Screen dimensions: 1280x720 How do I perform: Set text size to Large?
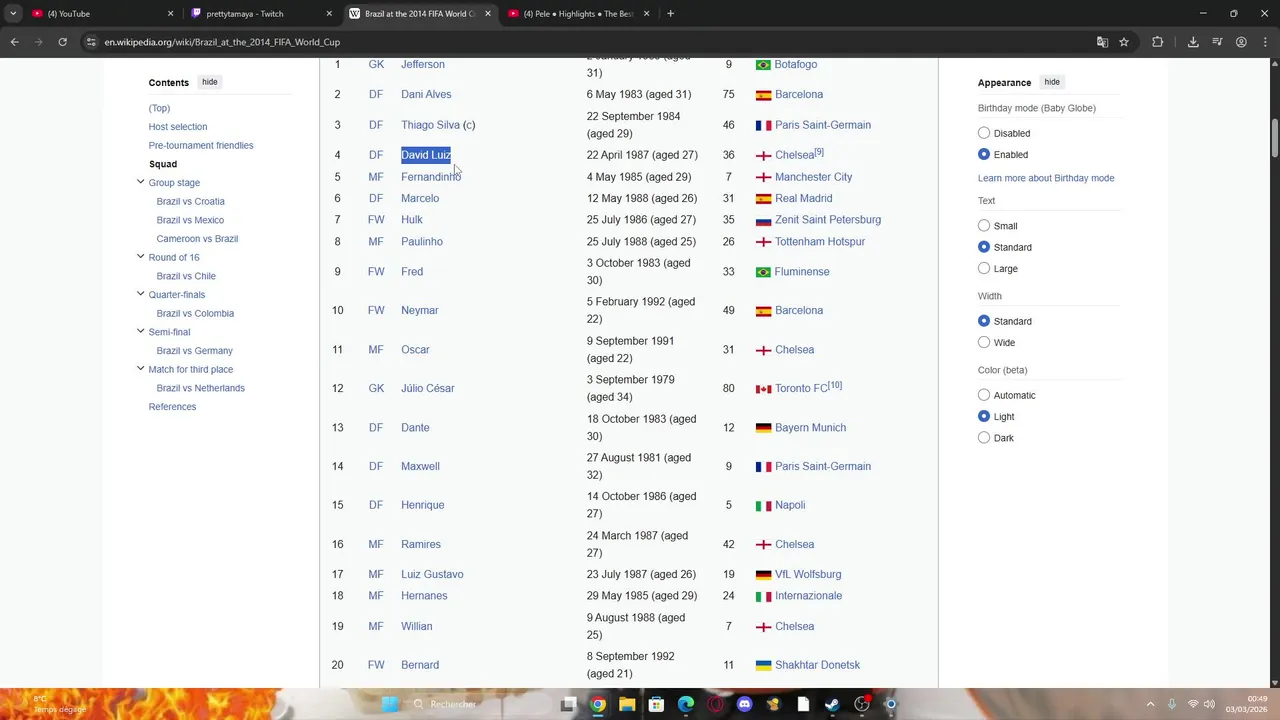pos(984,268)
